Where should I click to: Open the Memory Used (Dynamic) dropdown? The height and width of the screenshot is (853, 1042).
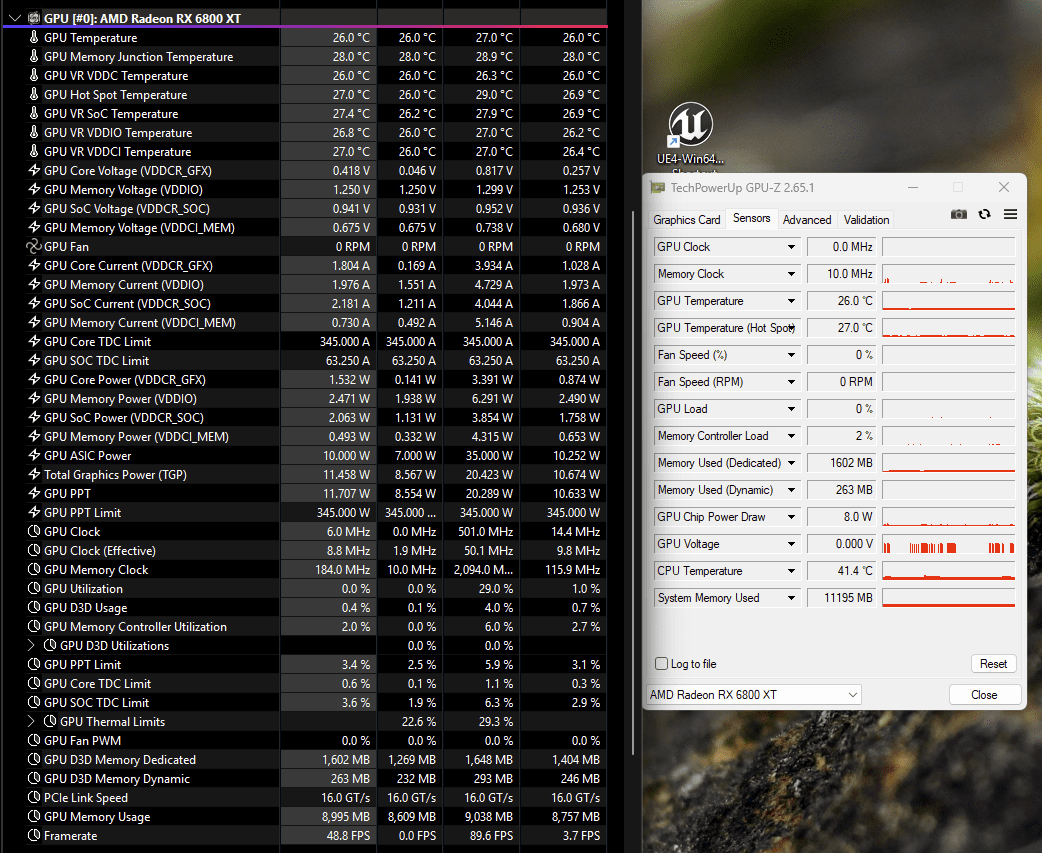pos(791,490)
